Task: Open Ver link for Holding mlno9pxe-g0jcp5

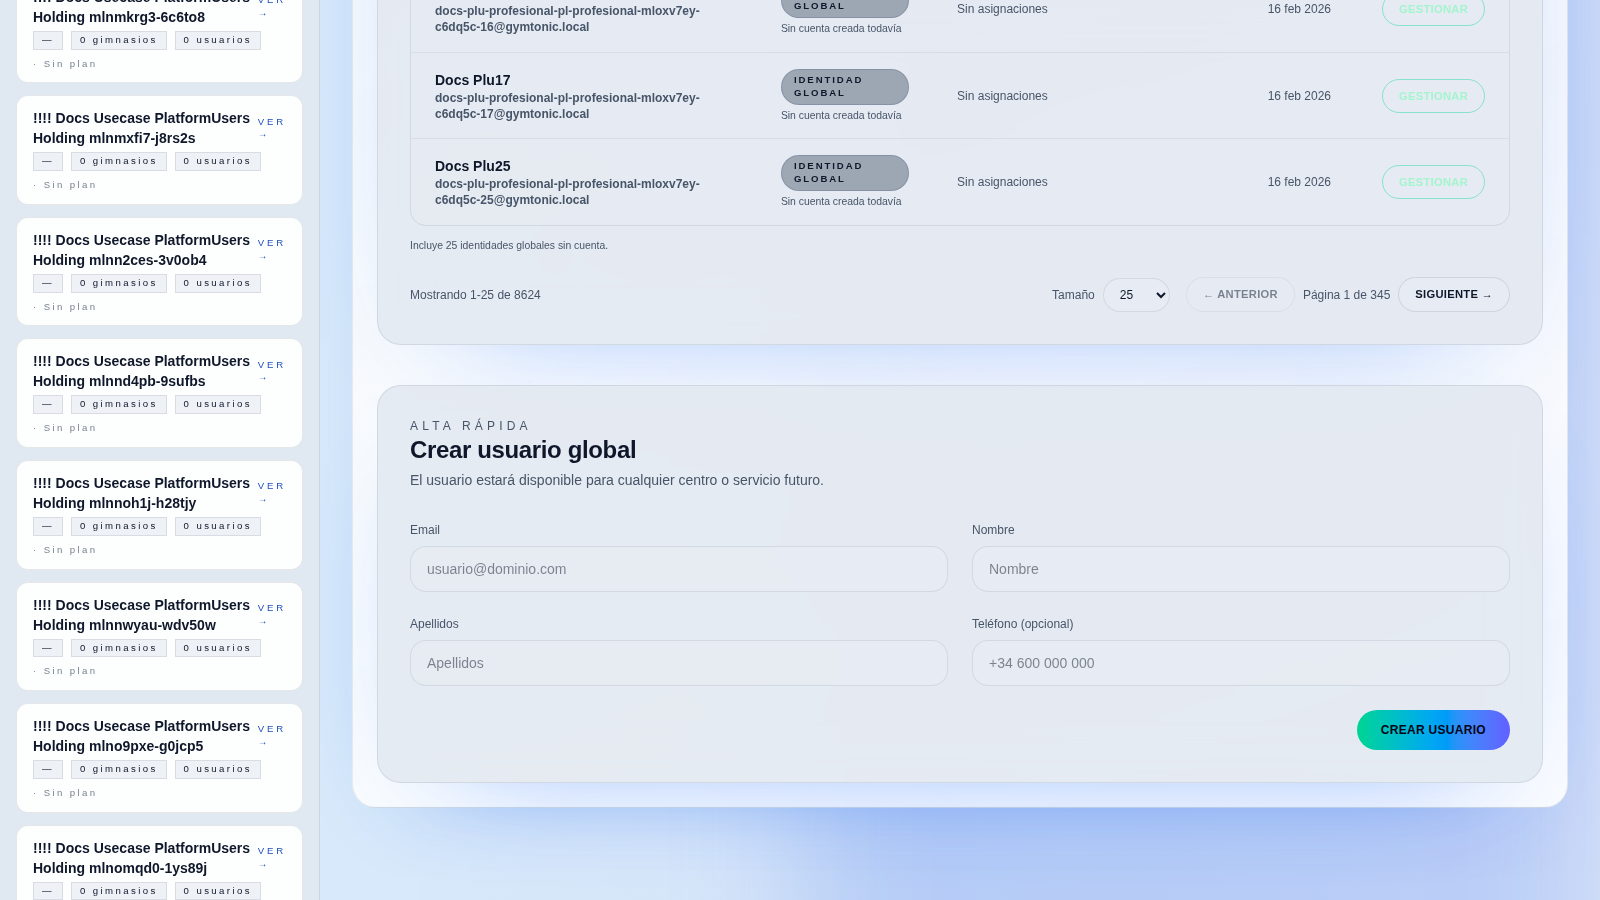Action: (270, 735)
